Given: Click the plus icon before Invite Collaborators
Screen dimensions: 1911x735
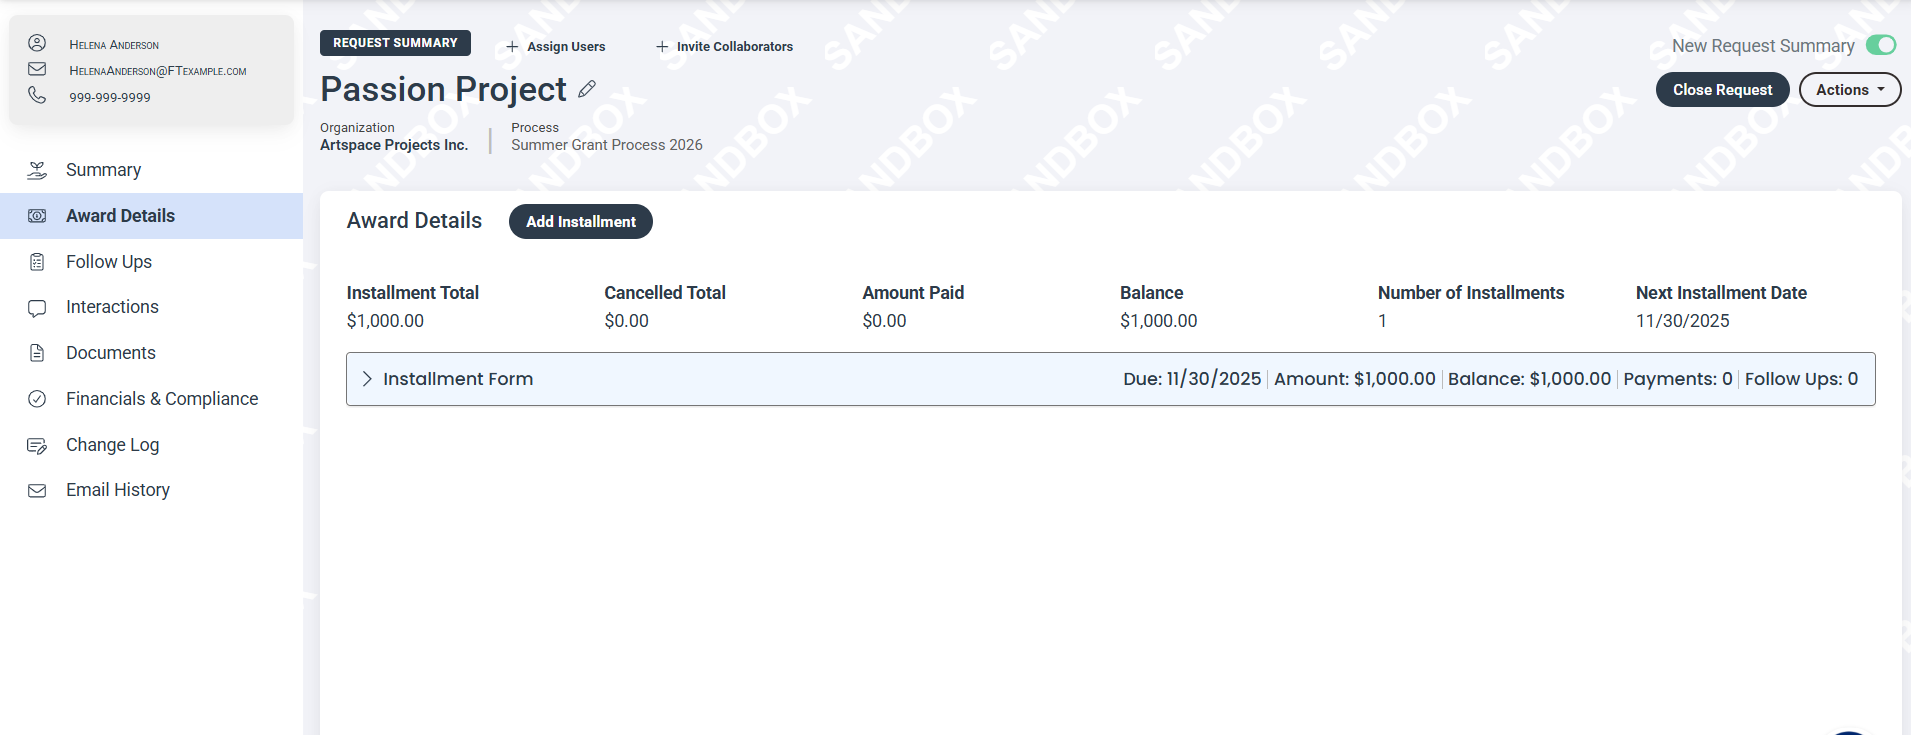Looking at the screenshot, I should pos(662,47).
